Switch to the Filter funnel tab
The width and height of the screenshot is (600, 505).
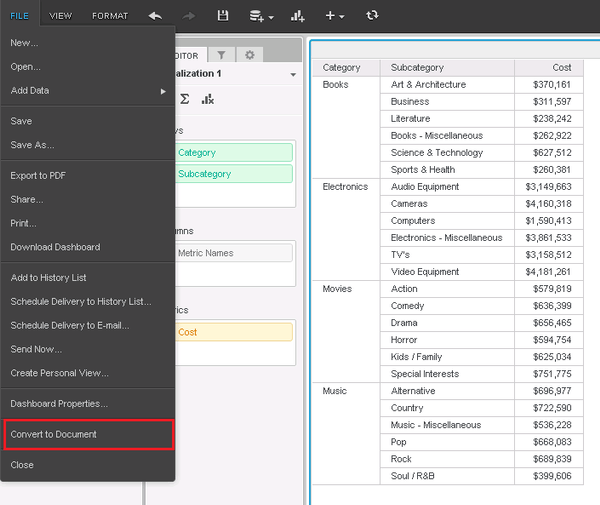[x=221, y=55]
